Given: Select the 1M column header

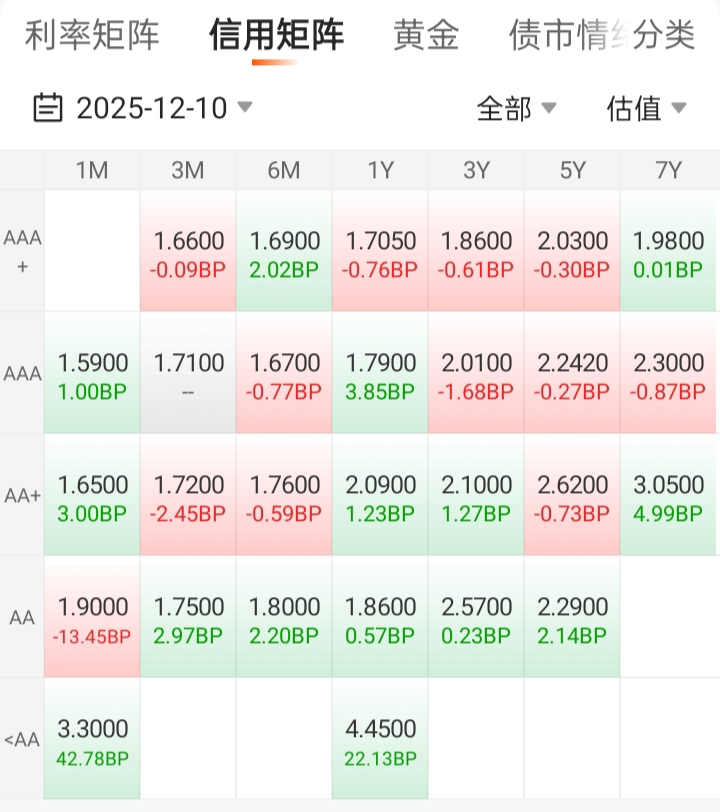Looking at the screenshot, I should 92,170.
